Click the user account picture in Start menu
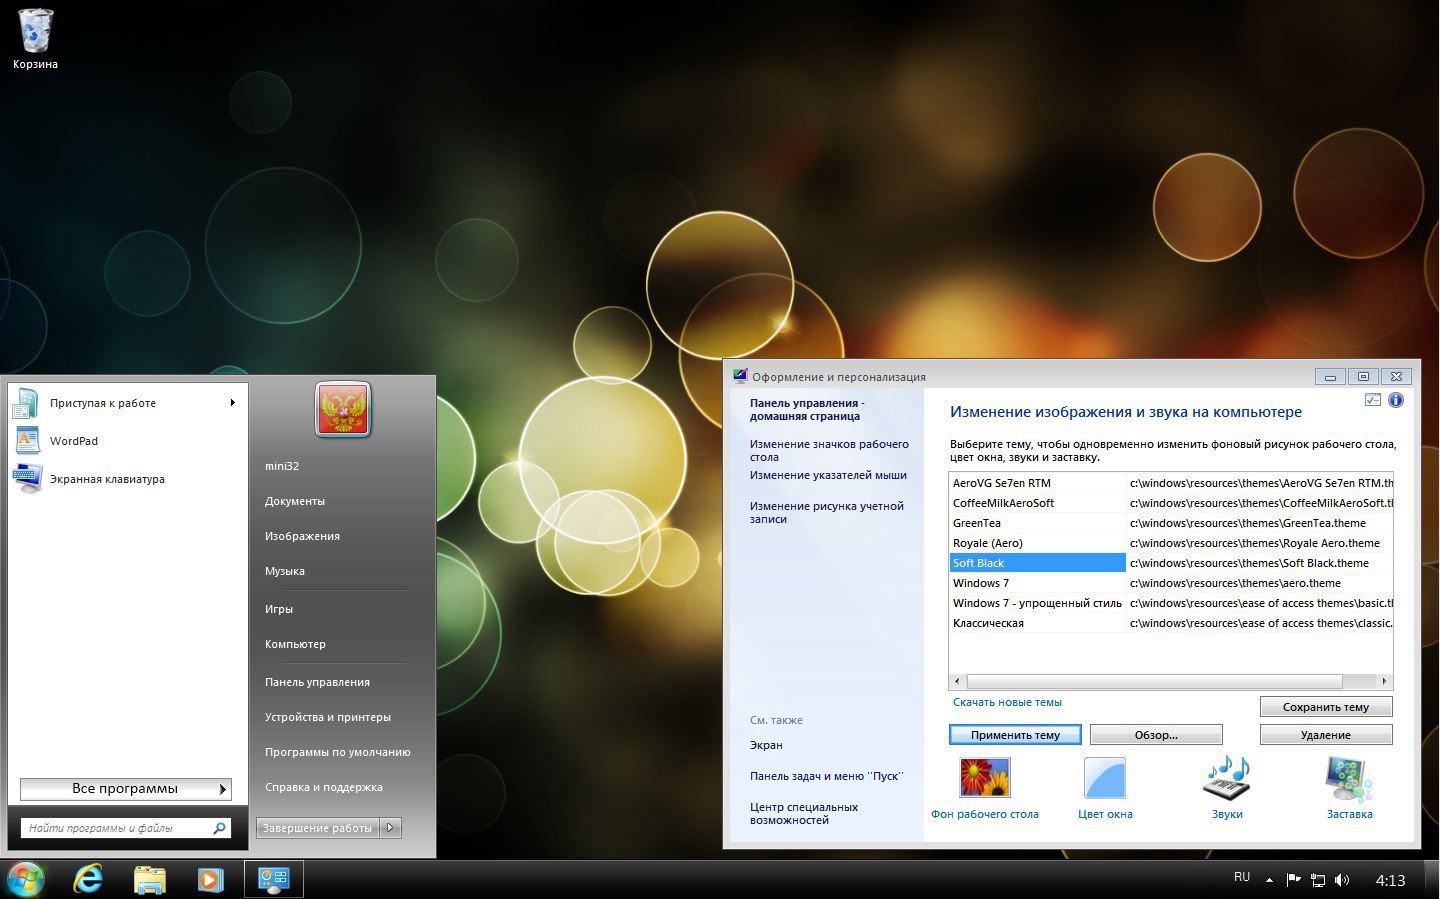 [x=343, y=410]
